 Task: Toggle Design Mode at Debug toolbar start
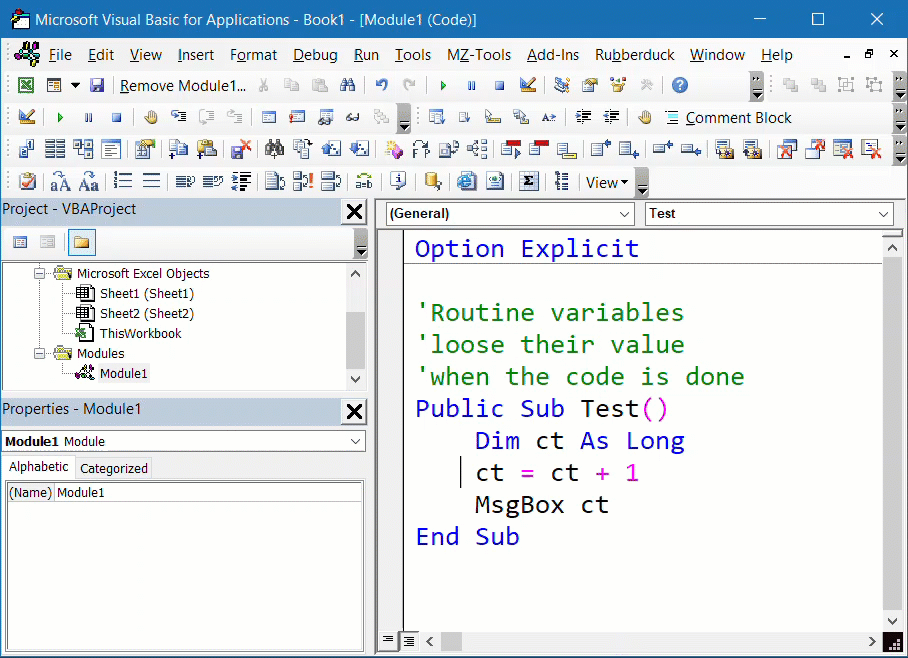pos(27,118)
